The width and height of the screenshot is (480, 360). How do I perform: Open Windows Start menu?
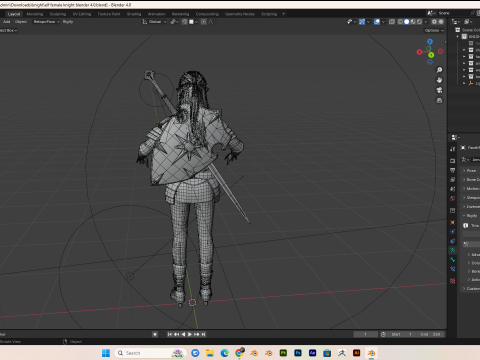coord(106,353)
